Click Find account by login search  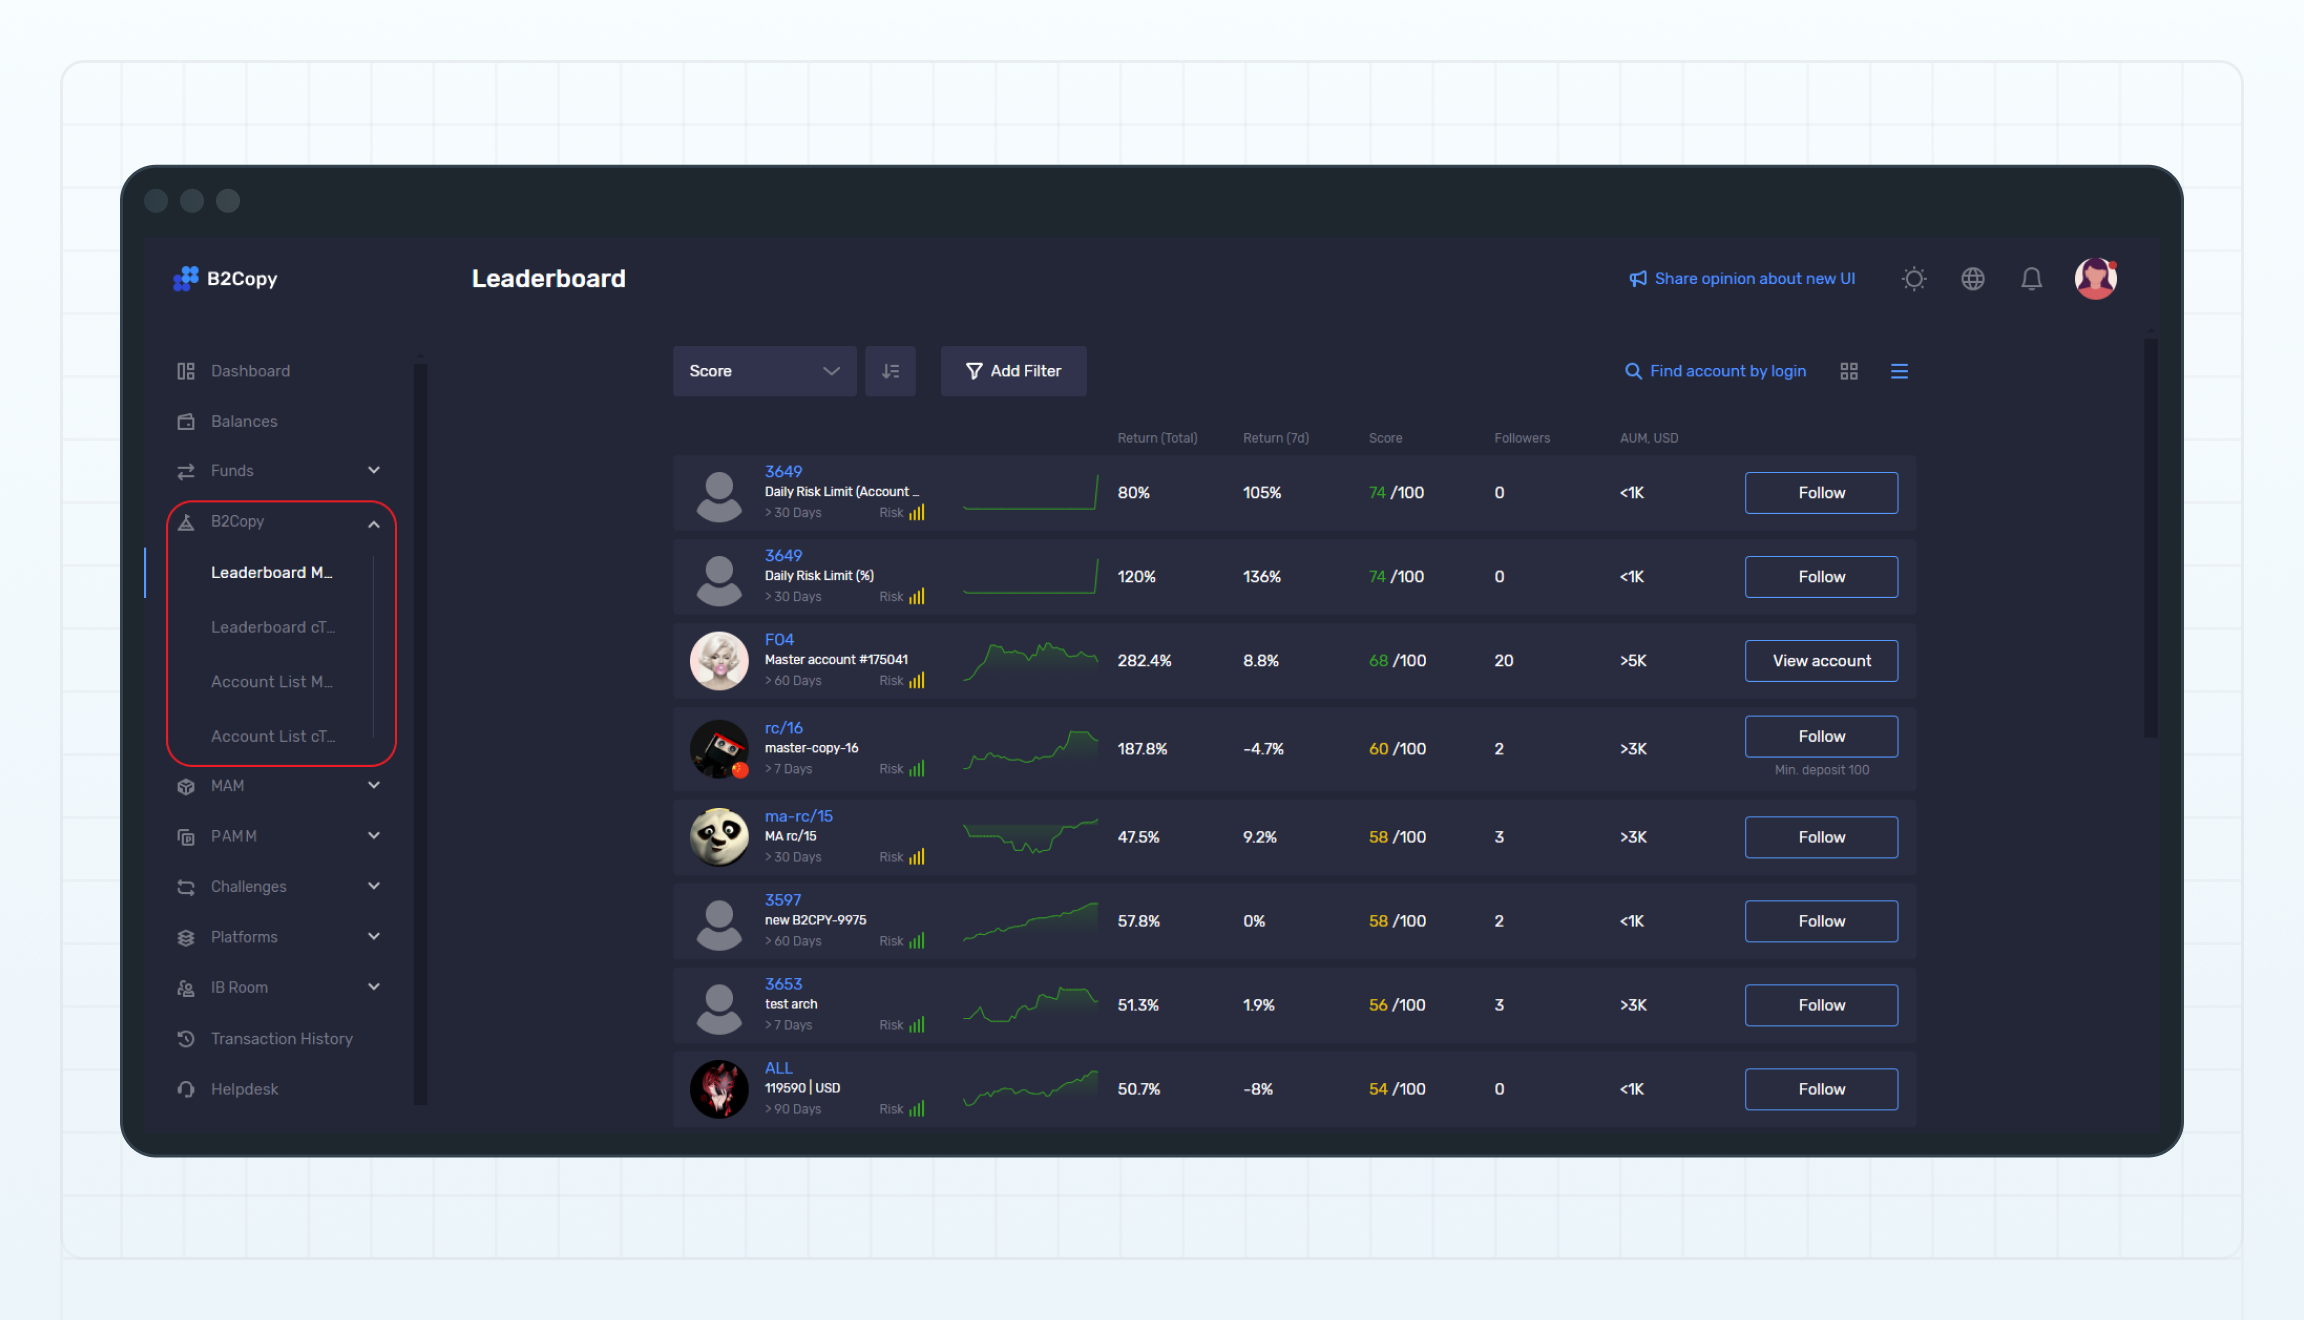point(1716,371)
